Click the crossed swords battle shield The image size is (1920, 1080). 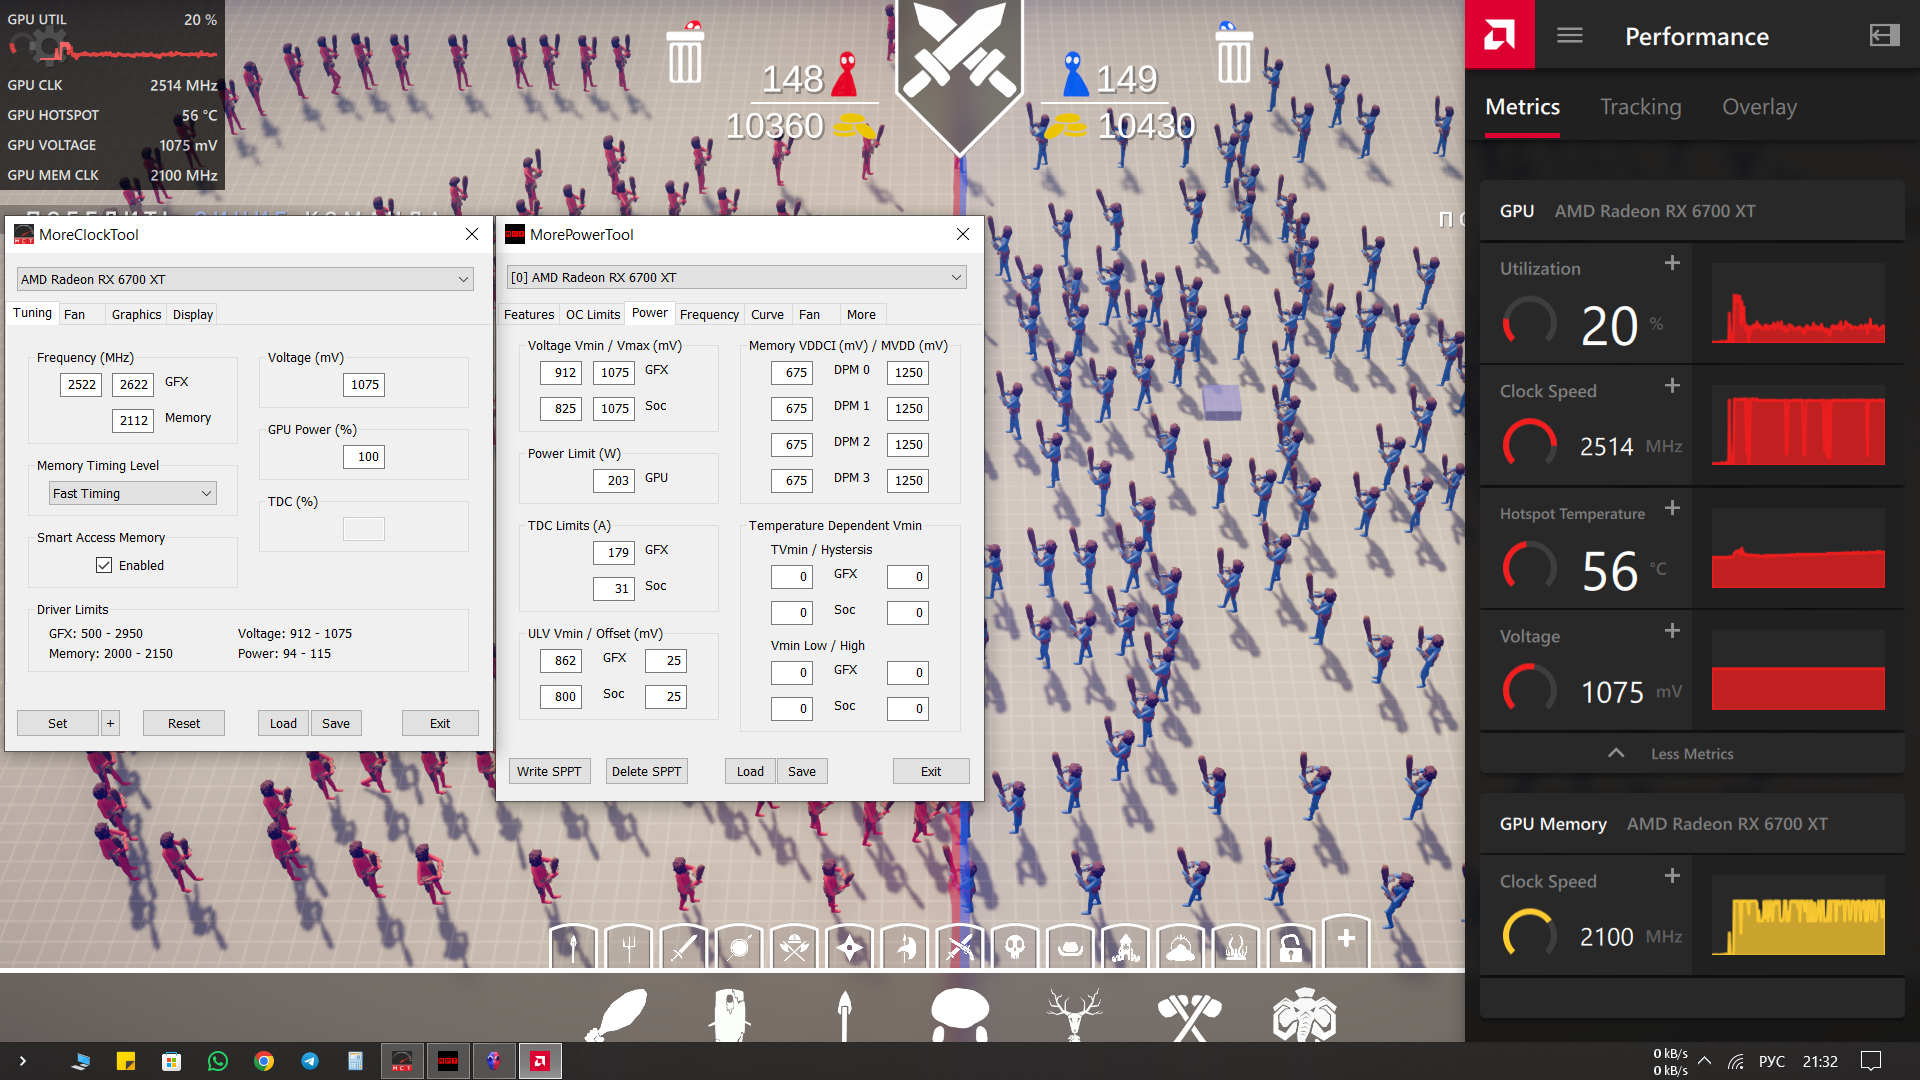click(x=959, y=70)
